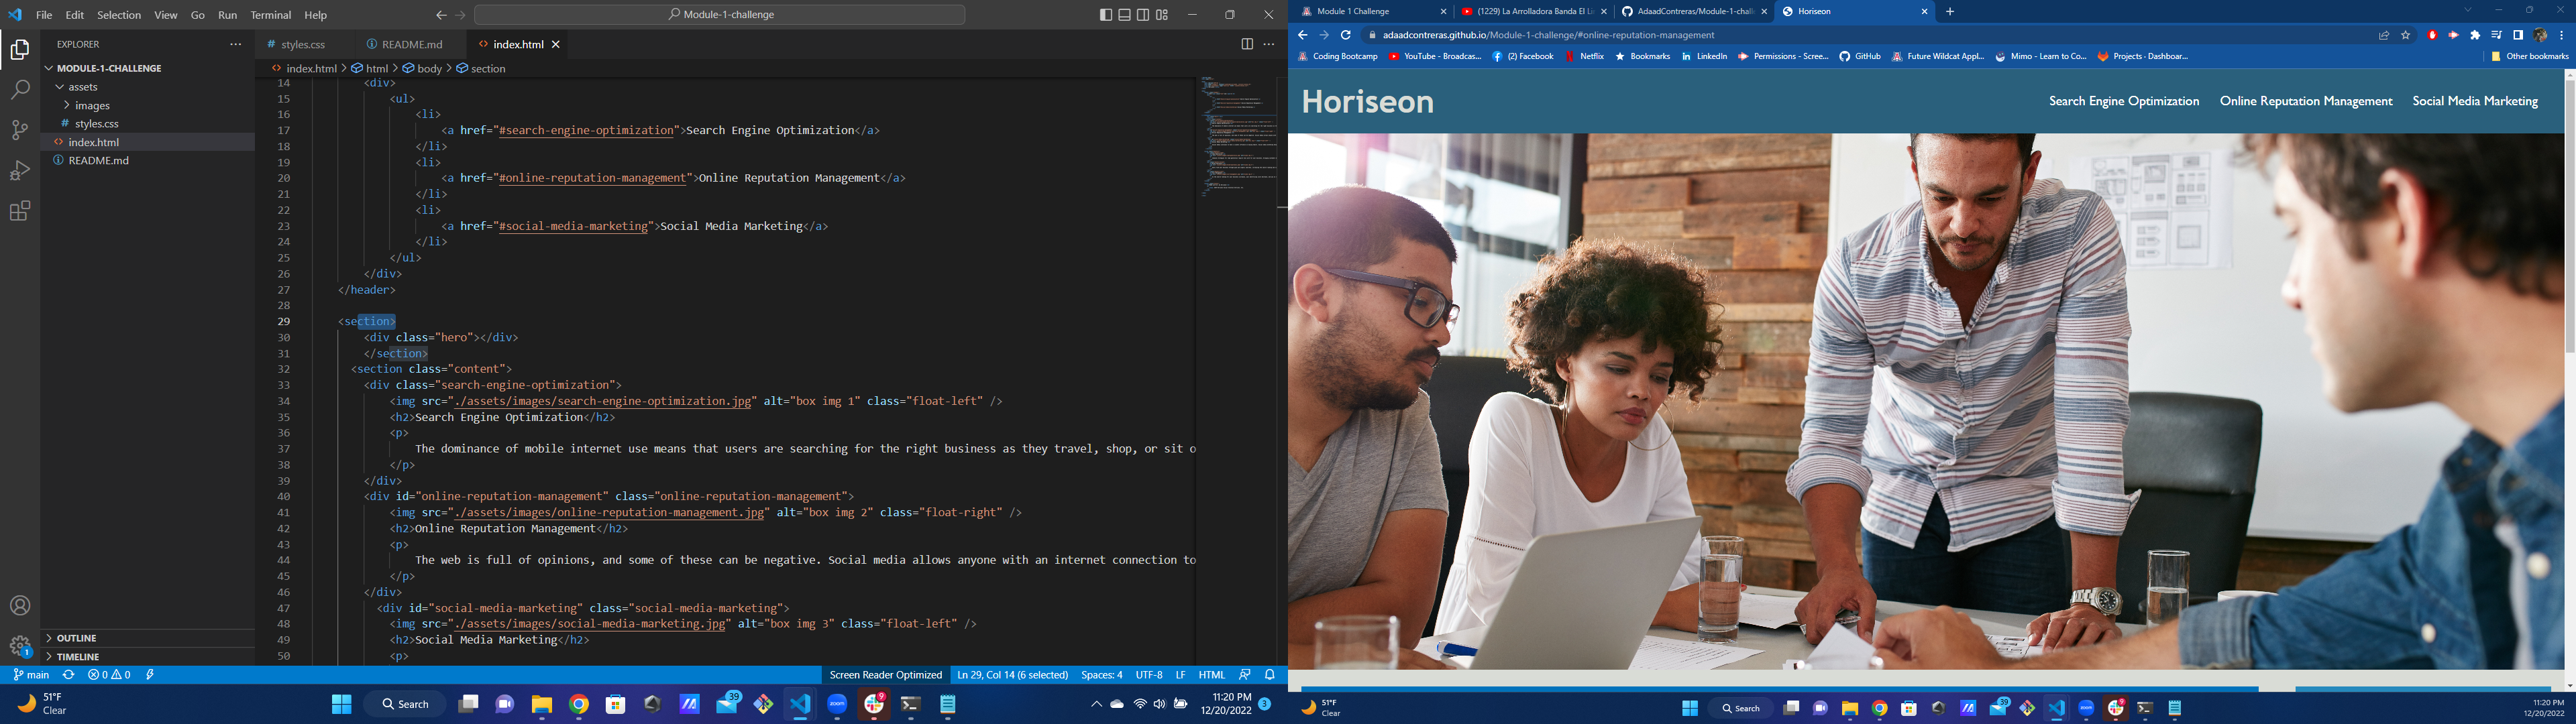Open the notifications bell in VS Code status bar
This screenshot has height=724, width=2576.
1270,675
